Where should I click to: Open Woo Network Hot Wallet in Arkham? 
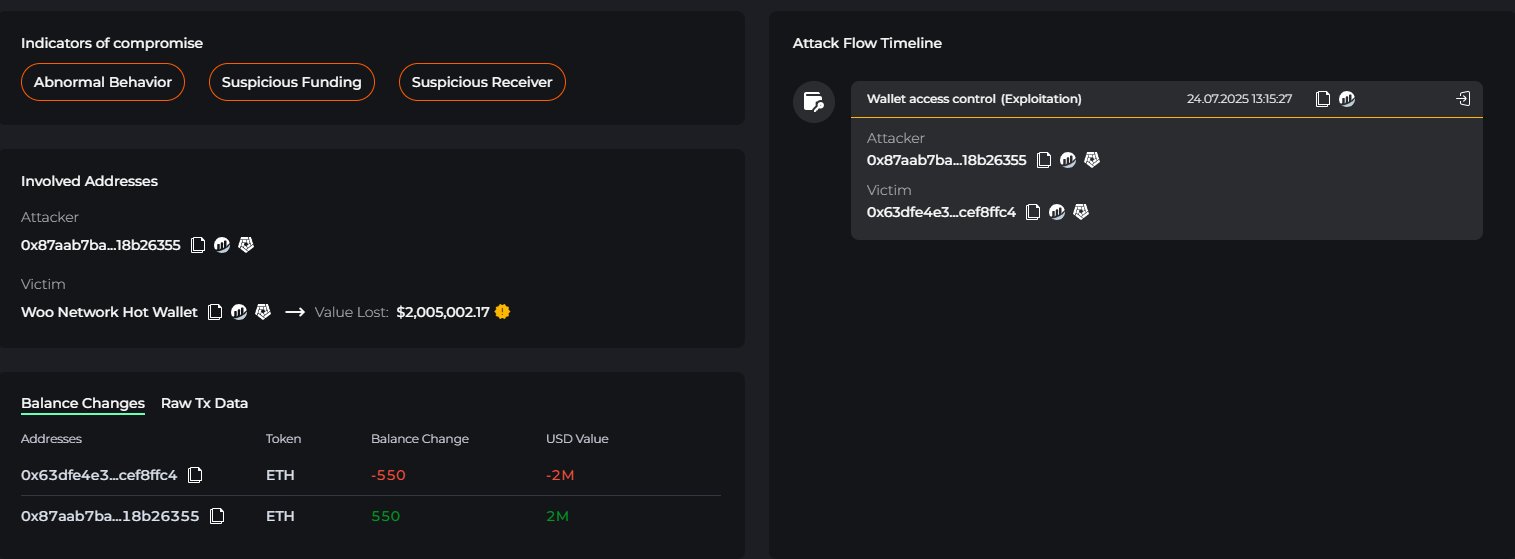click(x=263, y=312)
